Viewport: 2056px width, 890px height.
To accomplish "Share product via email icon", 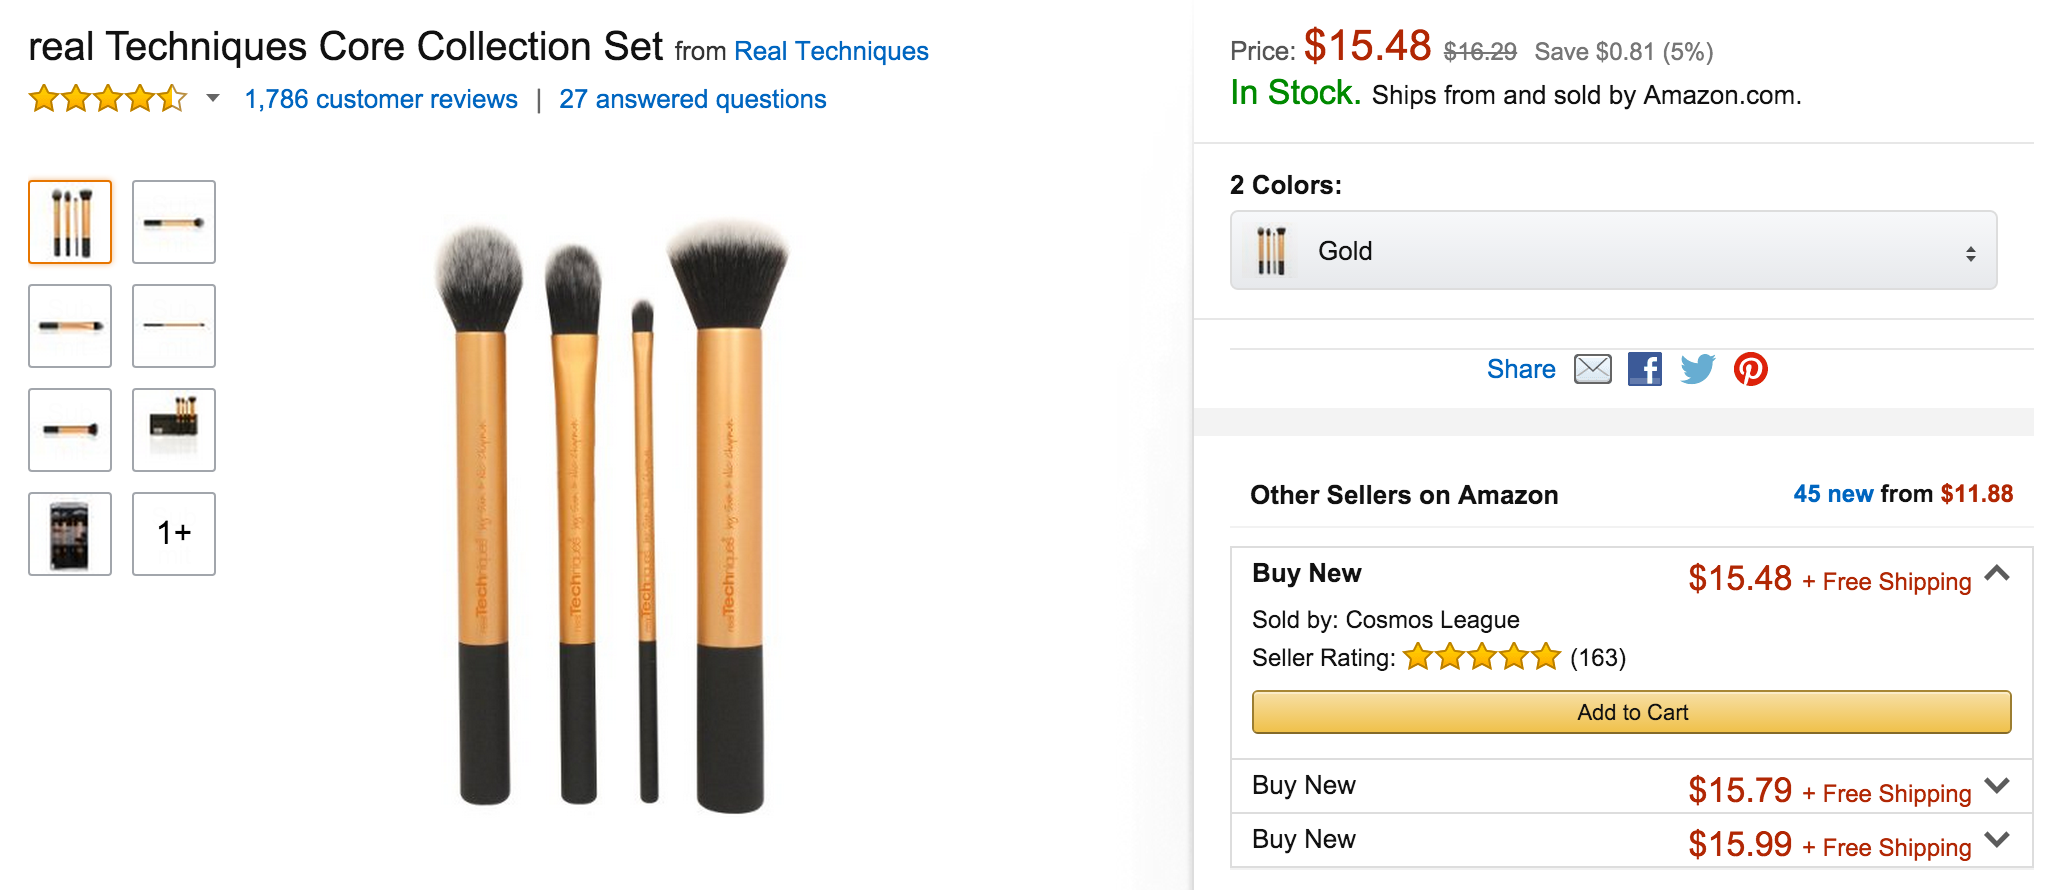I will [1592, 369].
